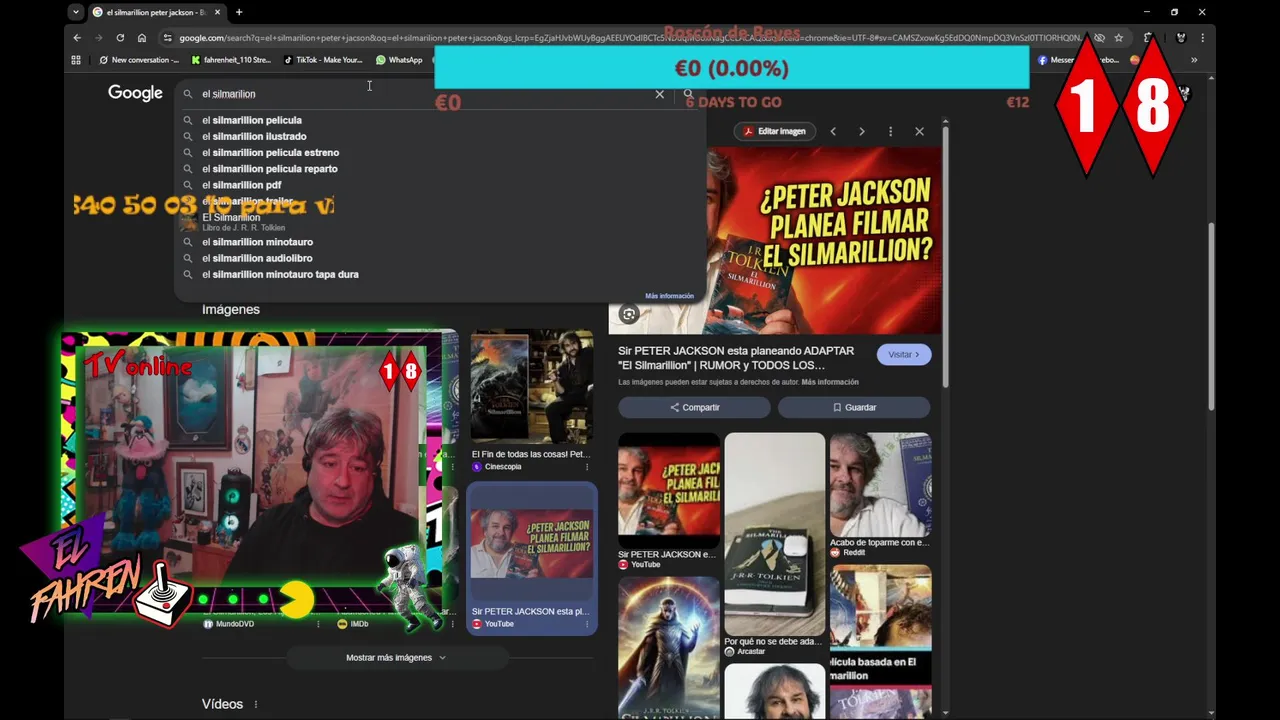Image resolution: width=1280 pixels, height=720 pixels.
Task: Choose suggestion el silmarillion audiolibro
Action: coord(257,258)
